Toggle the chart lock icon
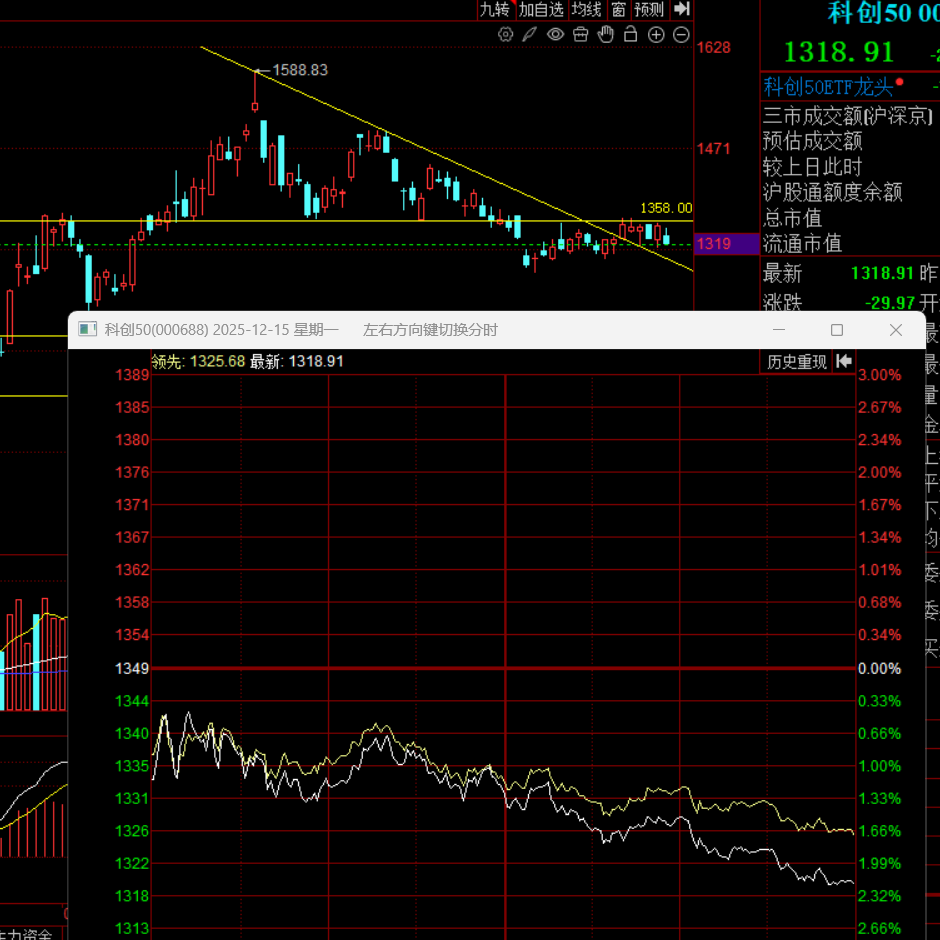Image resolution: width=940 pixels, height=940 pixels. [631, 35]
